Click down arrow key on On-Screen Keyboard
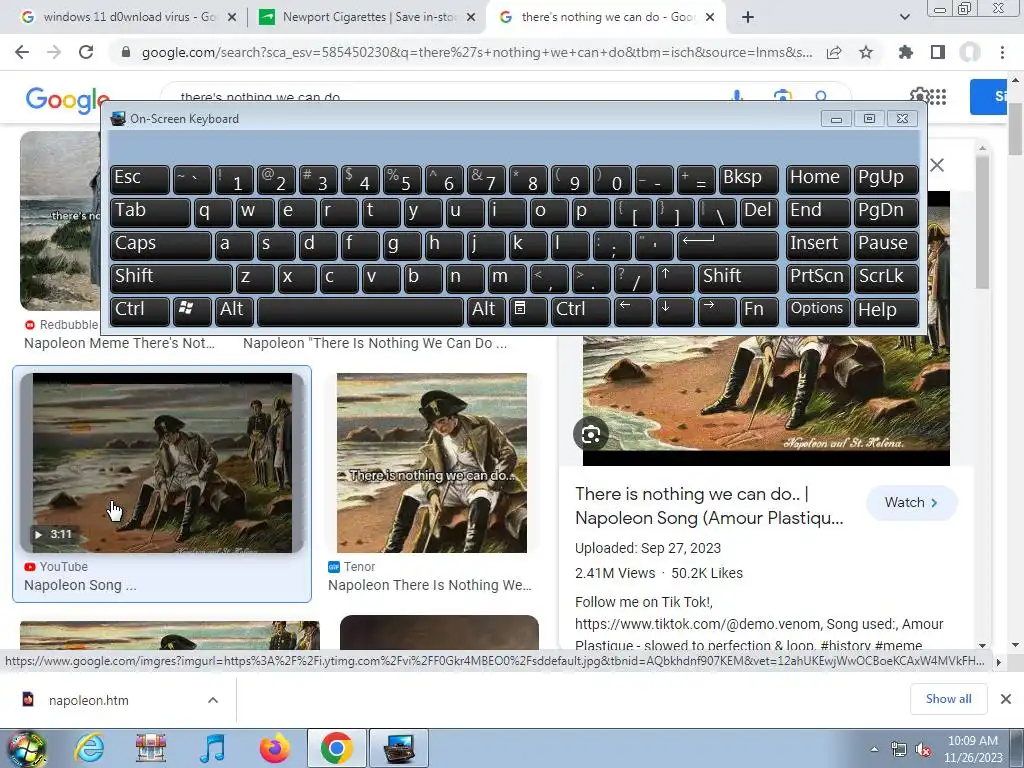1024x768 pixels. (675, 311)
